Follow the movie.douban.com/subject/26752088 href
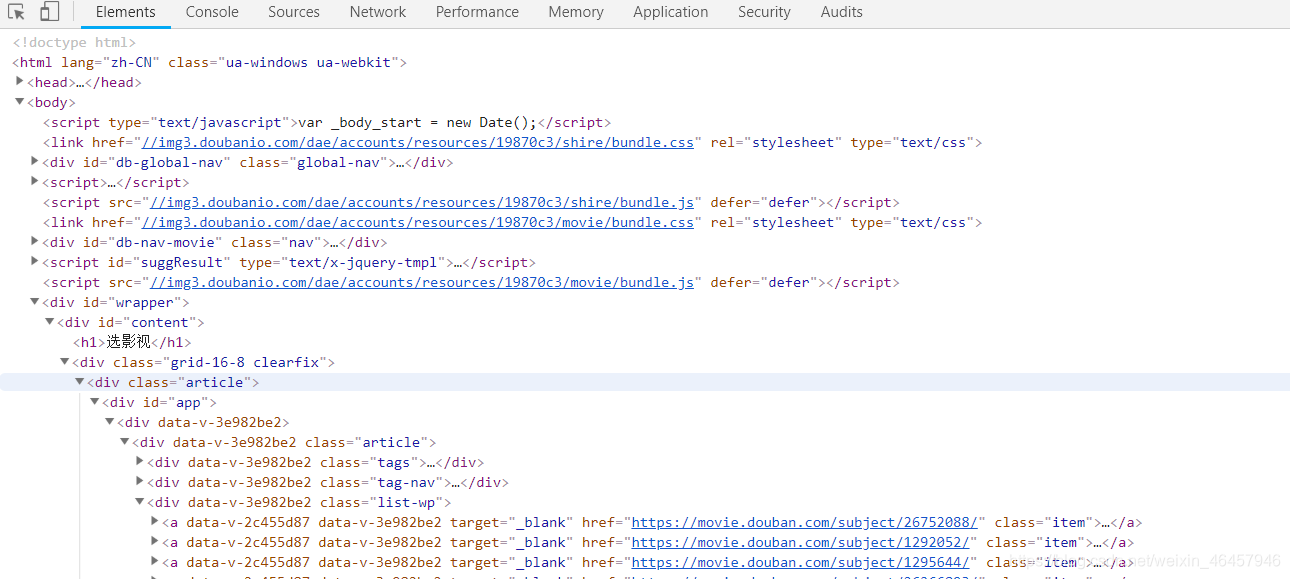The height and width of the screenshot is (579, 1290). coord(804,522)
